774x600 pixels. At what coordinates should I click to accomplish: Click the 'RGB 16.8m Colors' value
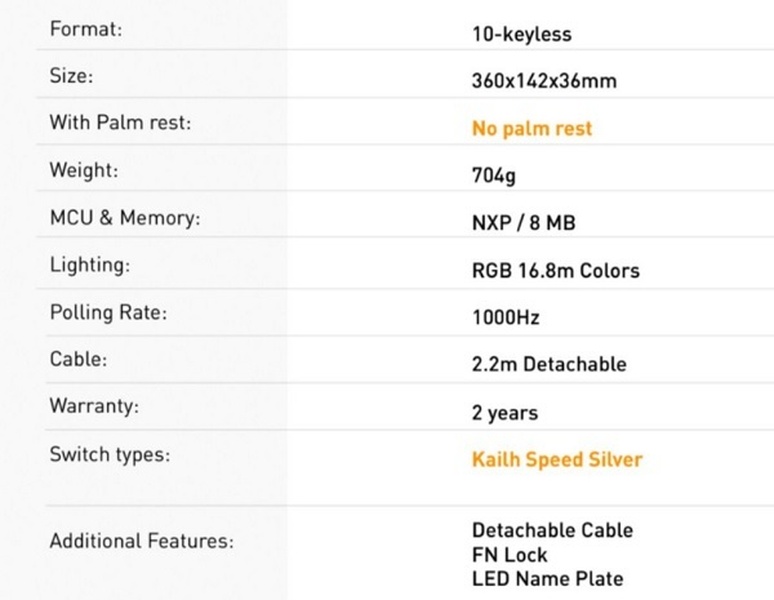[x=555, y=270]
